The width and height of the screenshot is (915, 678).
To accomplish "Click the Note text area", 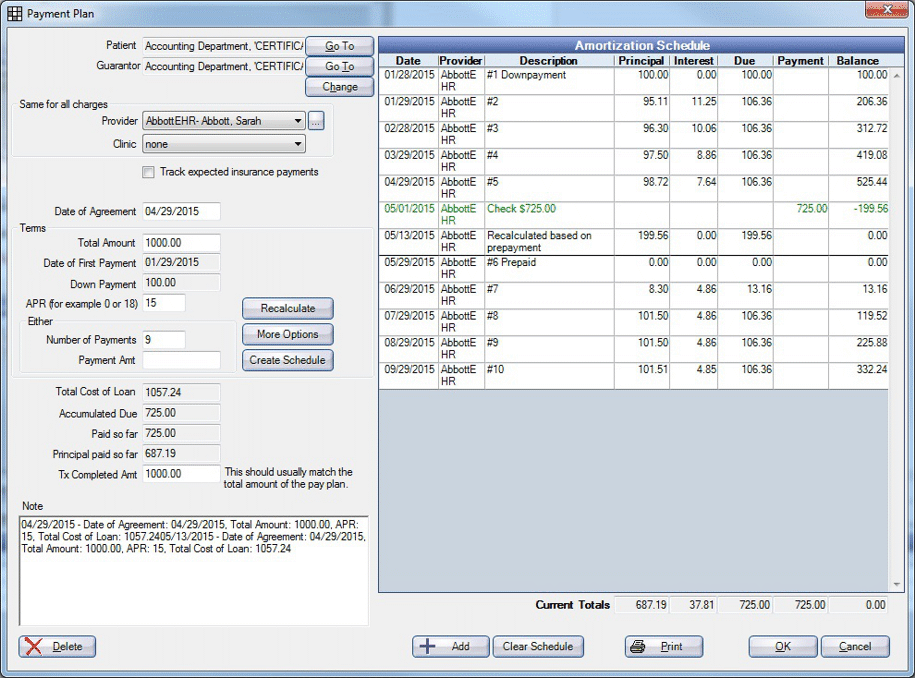I will (x=194, y=570).
